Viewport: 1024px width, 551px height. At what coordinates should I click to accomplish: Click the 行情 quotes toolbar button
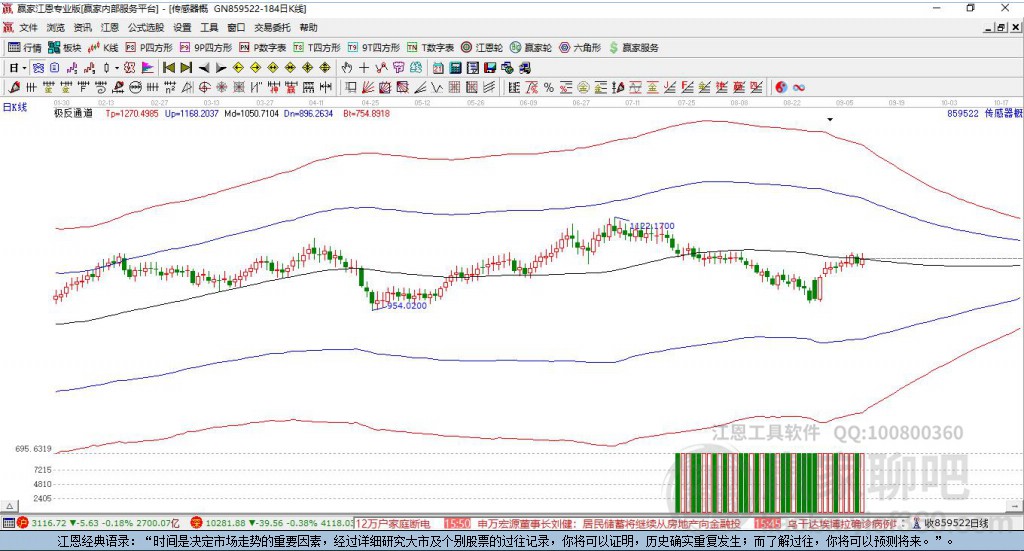tap(25, 47)
